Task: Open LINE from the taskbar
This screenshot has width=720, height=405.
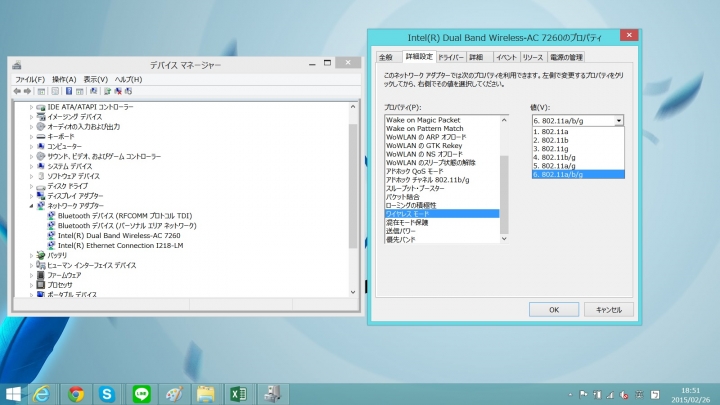Action: [x=141, y=394]
